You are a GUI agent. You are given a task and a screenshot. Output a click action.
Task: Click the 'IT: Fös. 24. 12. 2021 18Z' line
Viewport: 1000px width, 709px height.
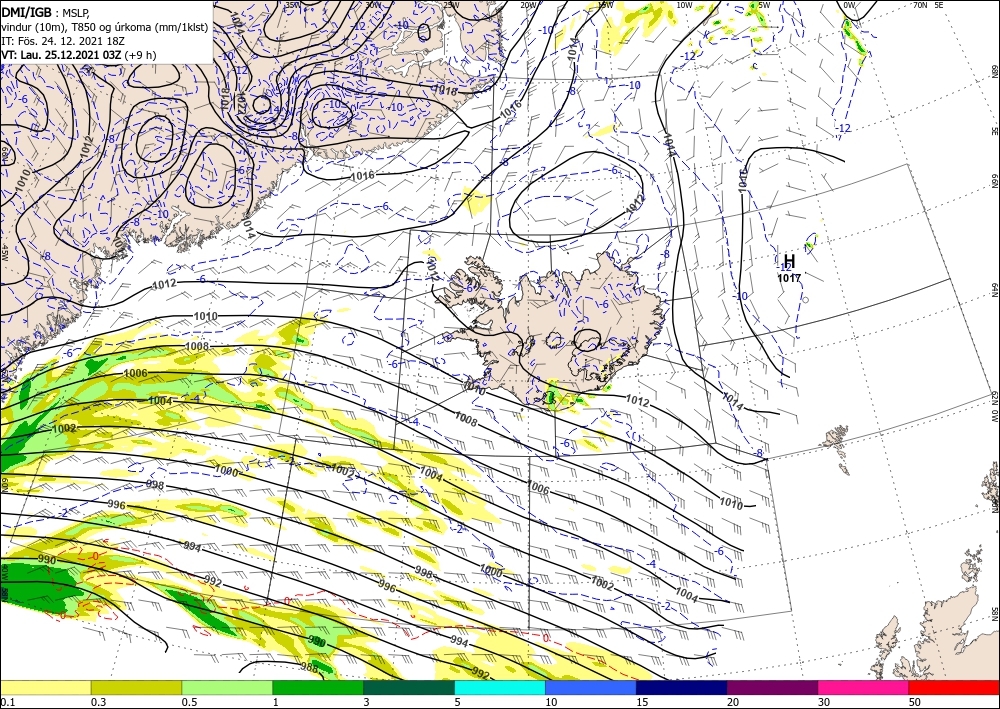tap(62, 41)
